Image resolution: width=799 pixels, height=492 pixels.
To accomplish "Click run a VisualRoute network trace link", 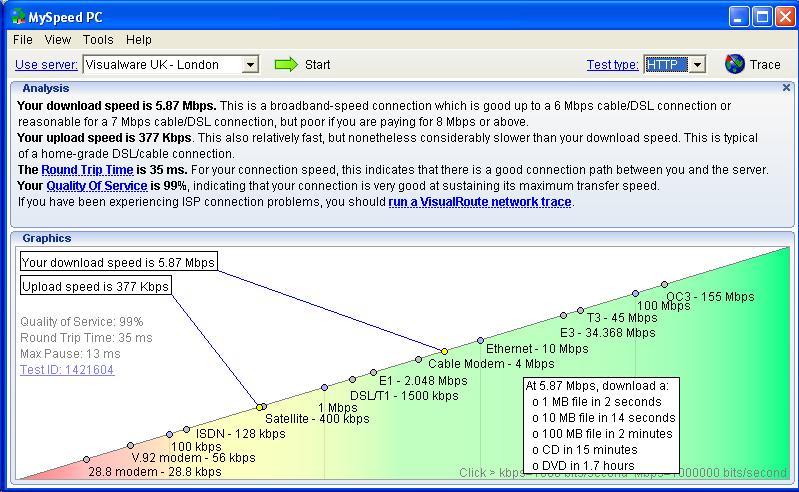I will 480,202.
